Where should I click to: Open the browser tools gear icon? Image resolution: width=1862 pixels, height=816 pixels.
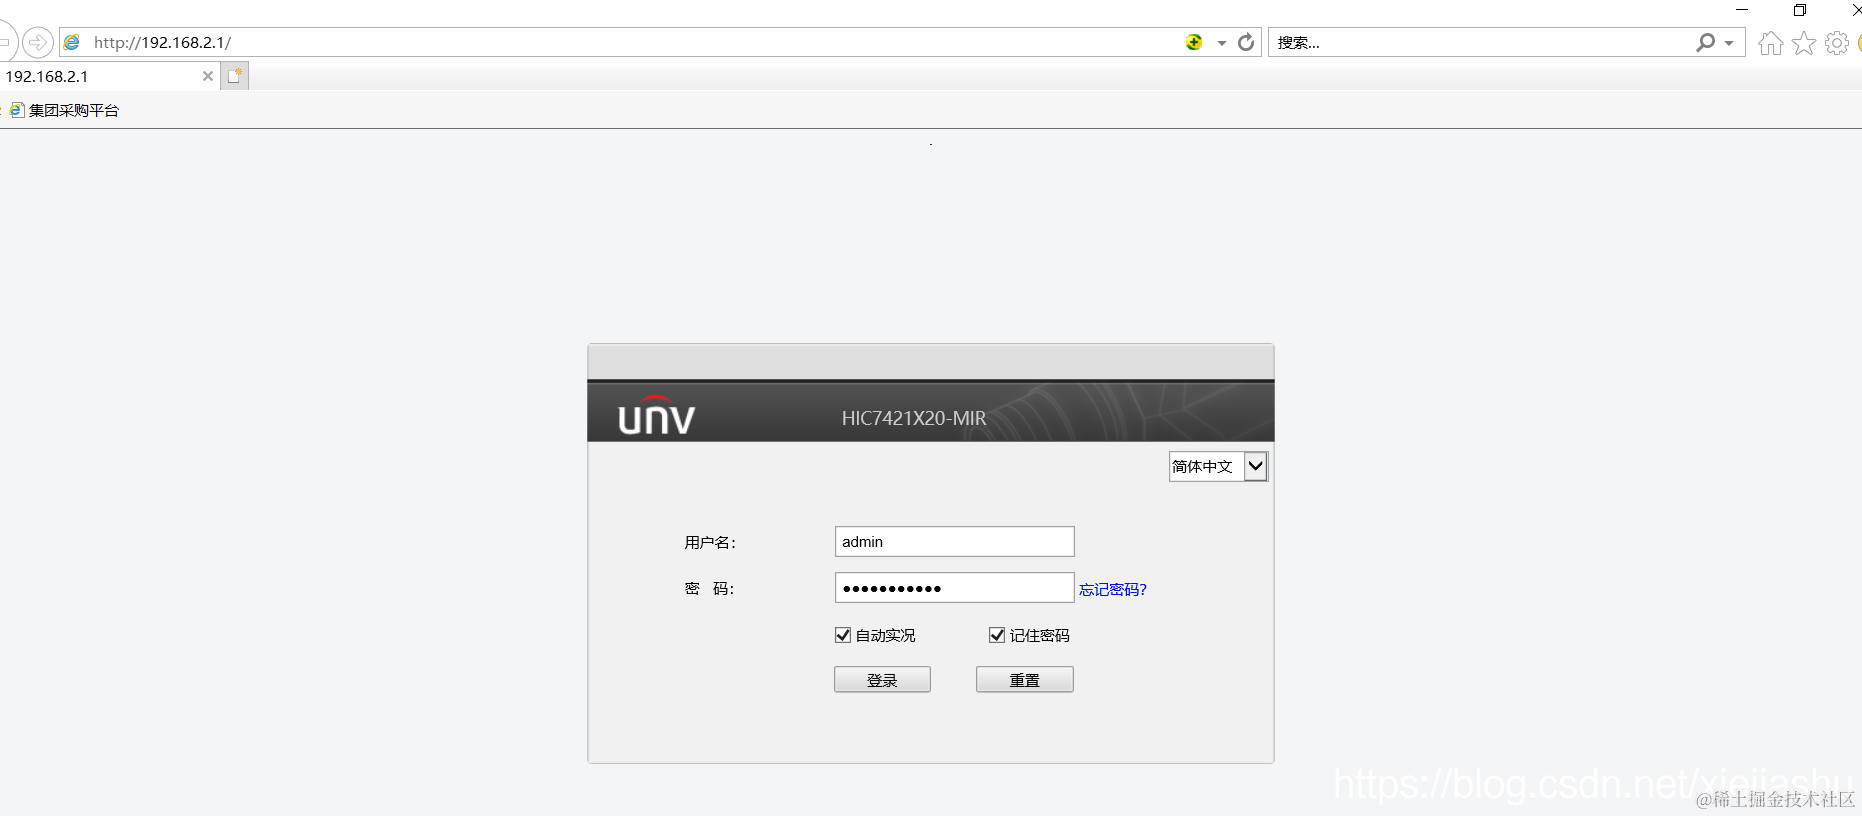pos(1837,43)
